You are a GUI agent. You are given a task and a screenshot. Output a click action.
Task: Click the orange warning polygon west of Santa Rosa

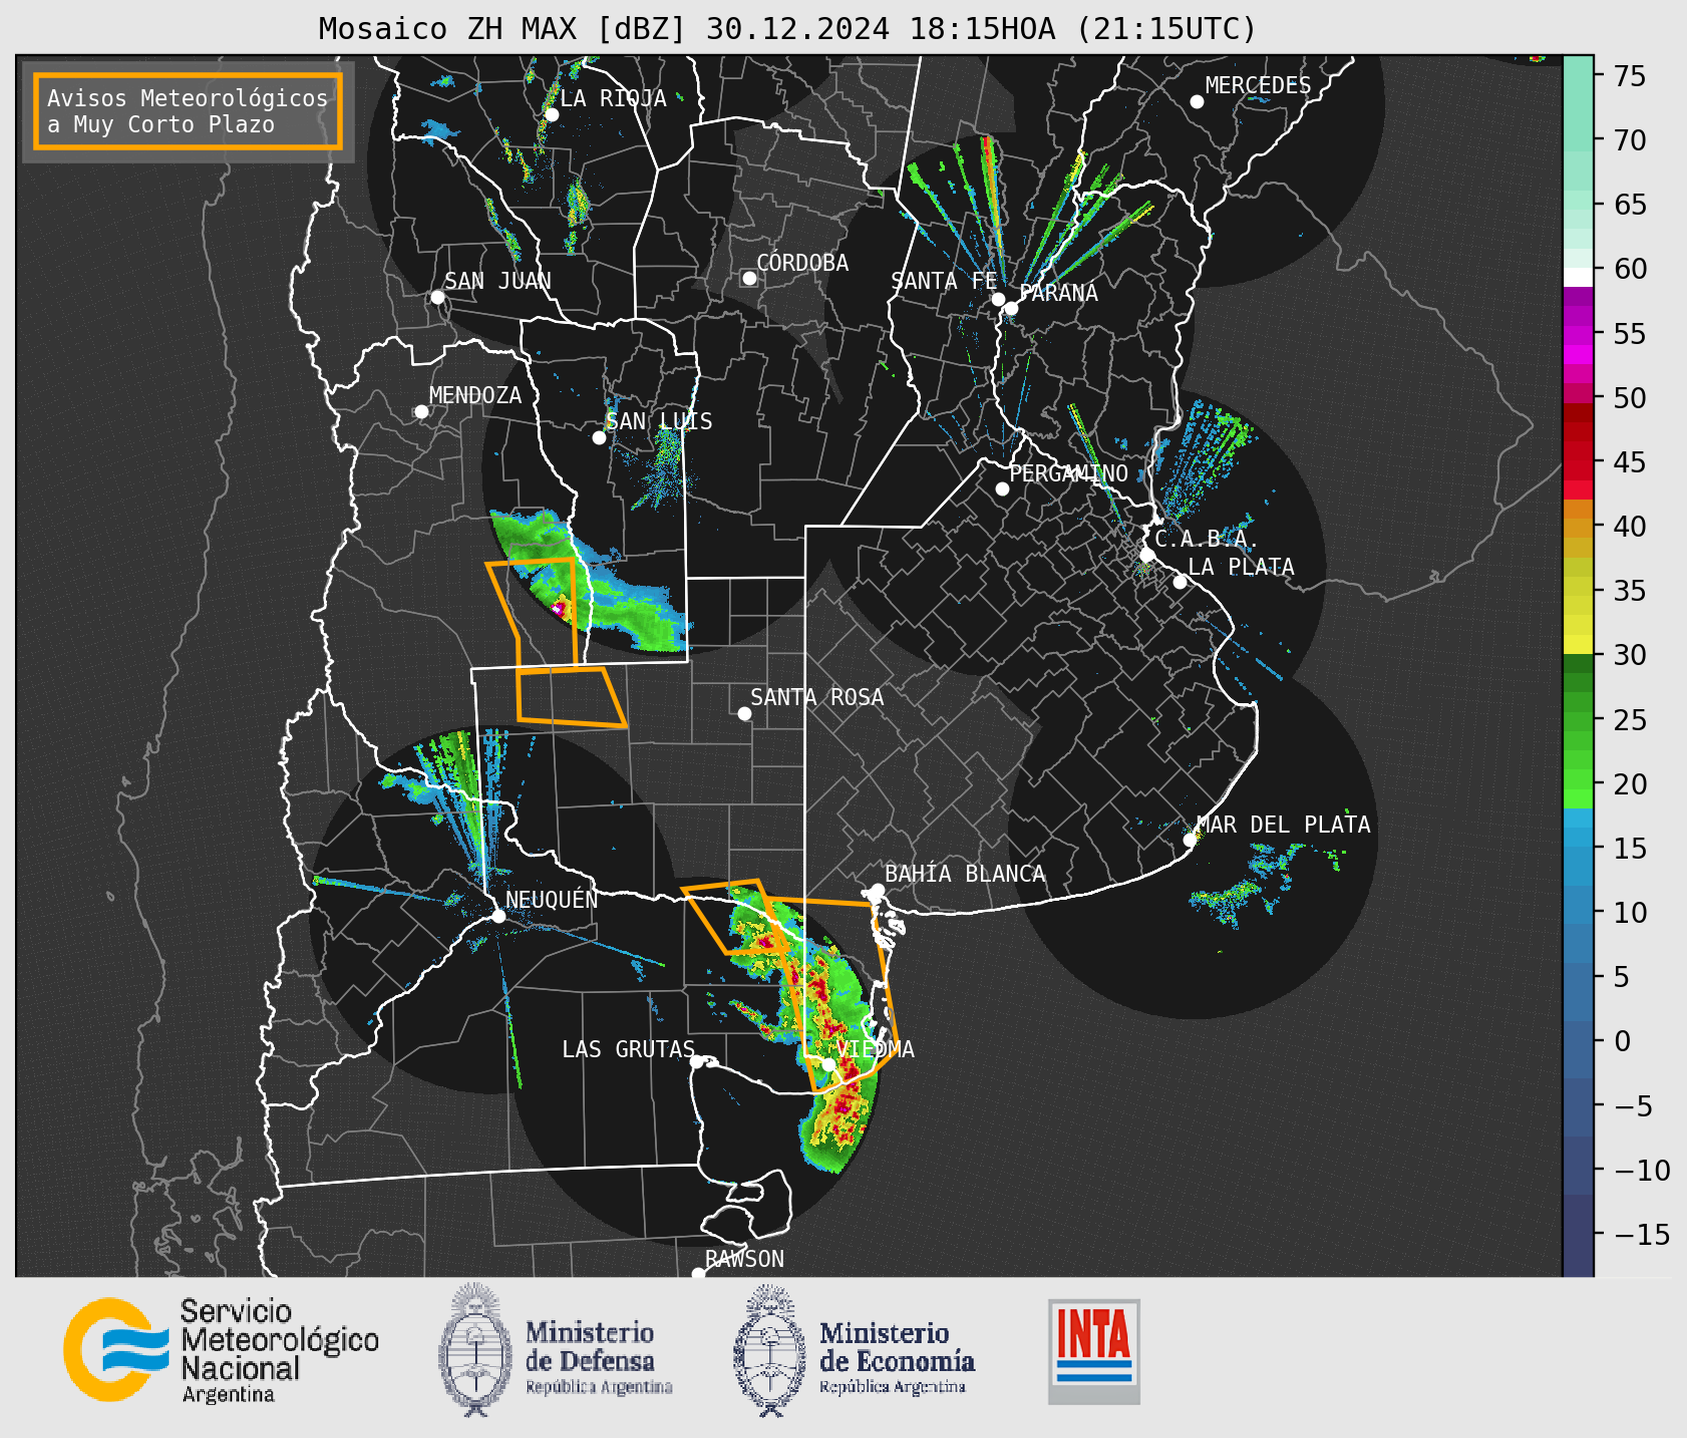pos(571,696)
